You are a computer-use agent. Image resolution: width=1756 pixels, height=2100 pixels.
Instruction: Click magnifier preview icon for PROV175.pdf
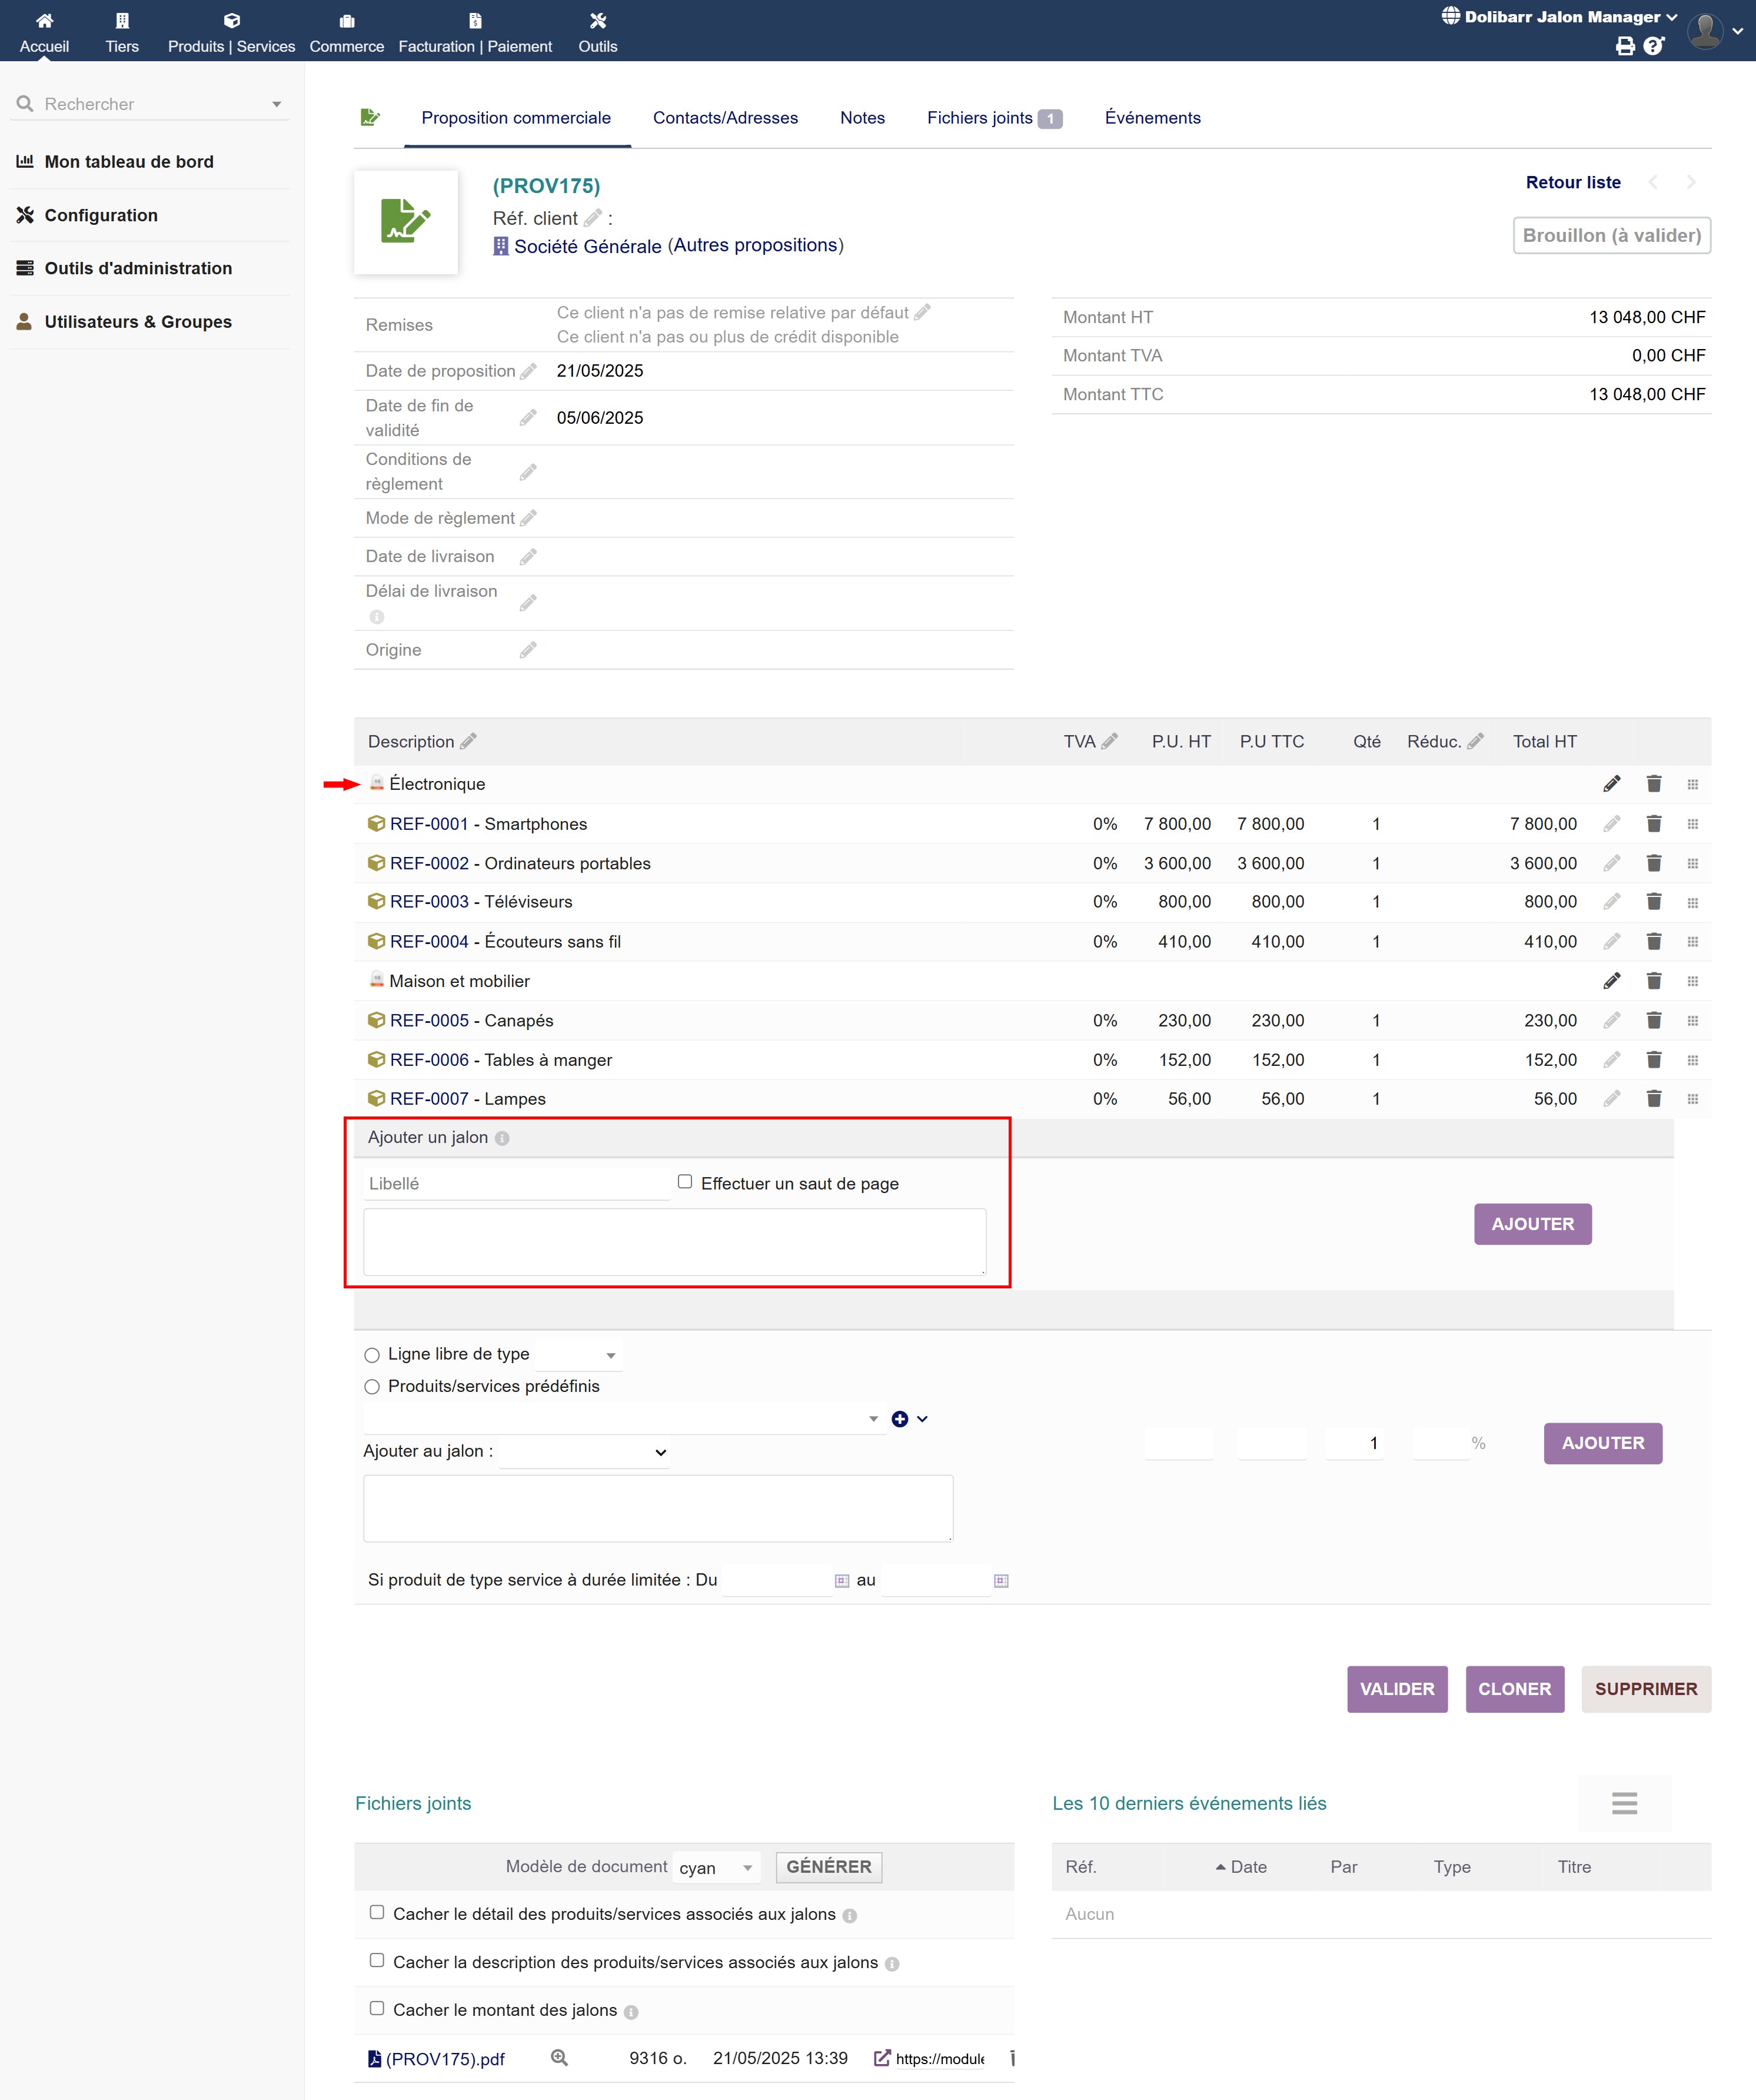click(x=559, y=2058)
